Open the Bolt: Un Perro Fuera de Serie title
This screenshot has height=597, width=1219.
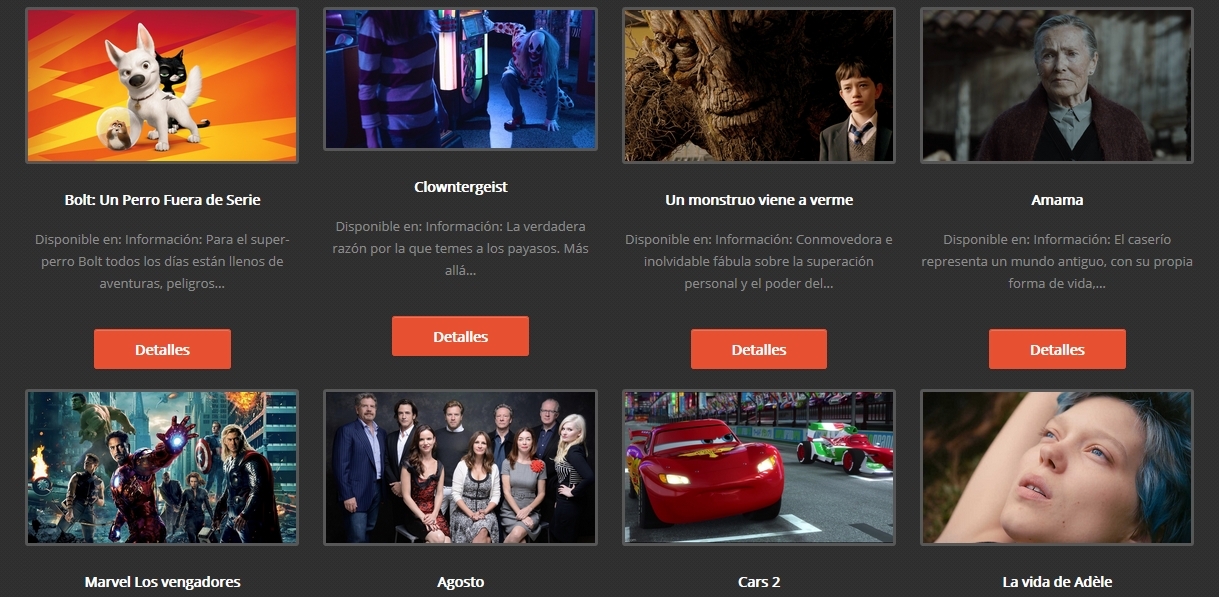coord(162,200)
